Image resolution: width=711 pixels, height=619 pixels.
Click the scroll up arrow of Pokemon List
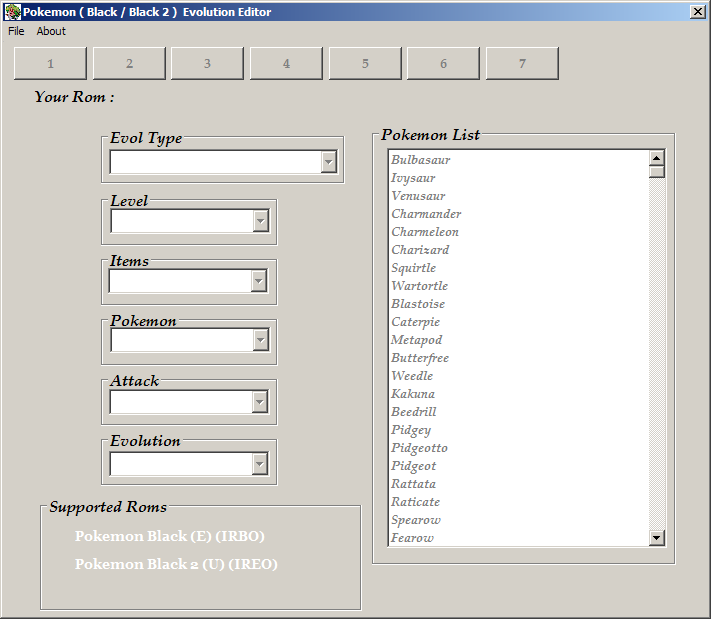pyautogui.click(x=657, y=158)
